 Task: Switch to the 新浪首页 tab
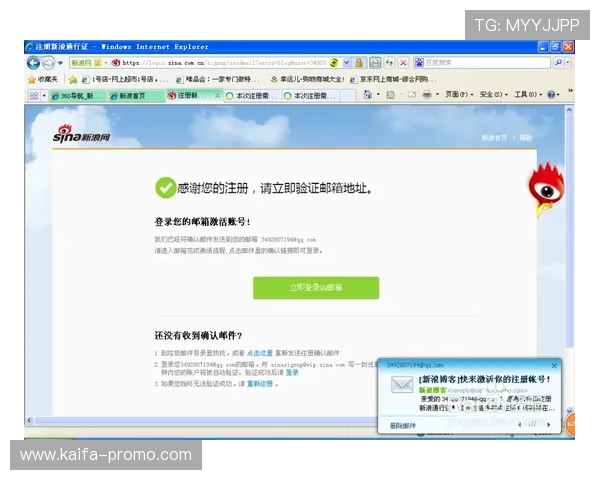(136, 96)
